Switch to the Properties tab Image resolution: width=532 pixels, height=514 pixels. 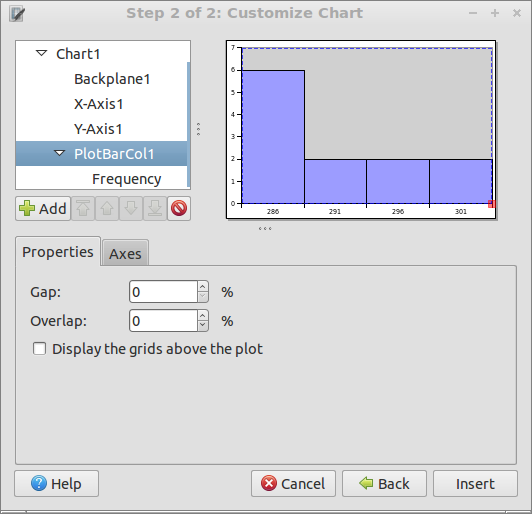(58, 252)
